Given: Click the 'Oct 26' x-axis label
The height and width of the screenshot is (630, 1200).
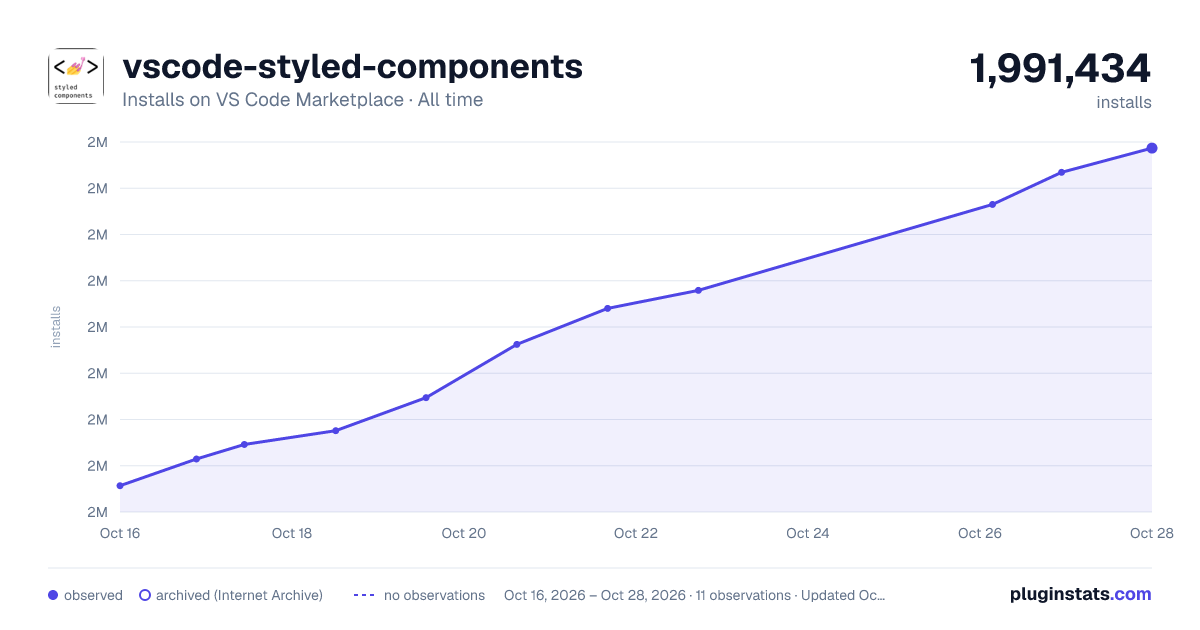Looking at the screenshot, I should (980, 533).
